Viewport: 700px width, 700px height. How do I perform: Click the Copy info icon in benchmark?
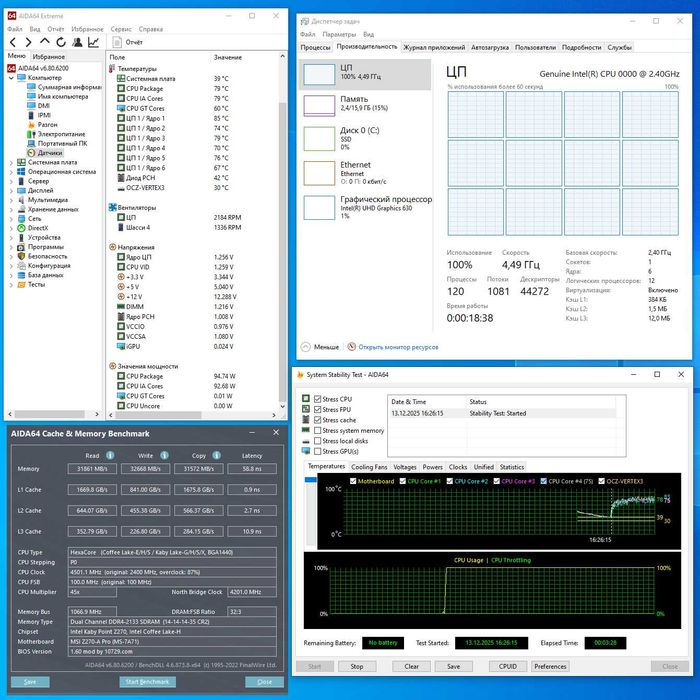coord(217,455)
